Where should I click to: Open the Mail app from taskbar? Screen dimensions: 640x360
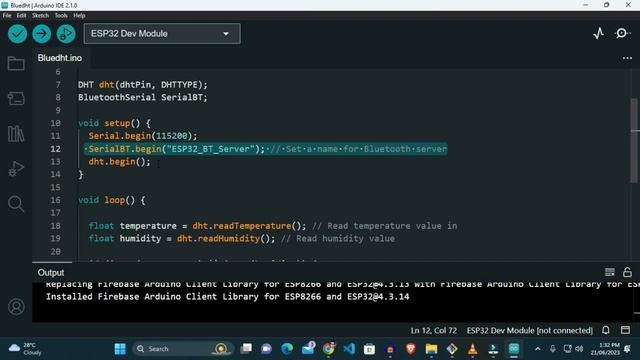pyautogui.click(x=308, y=349)
